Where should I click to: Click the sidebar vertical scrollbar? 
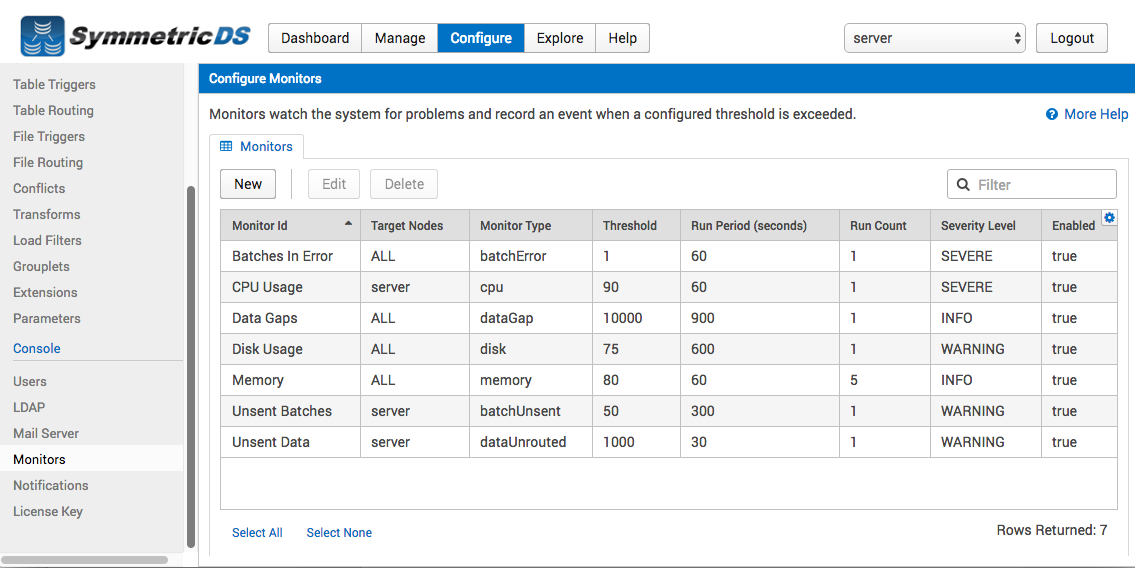[191, 367]
